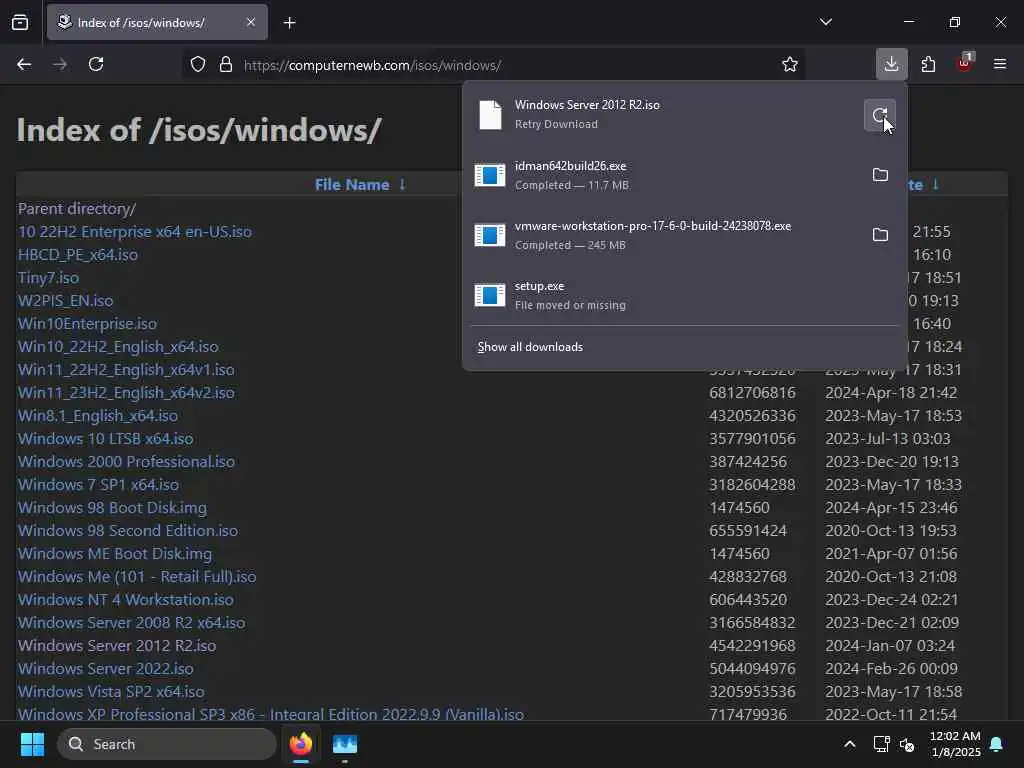Open the Extensions puzzle icon
The image size is (1024, 768).
928,64
